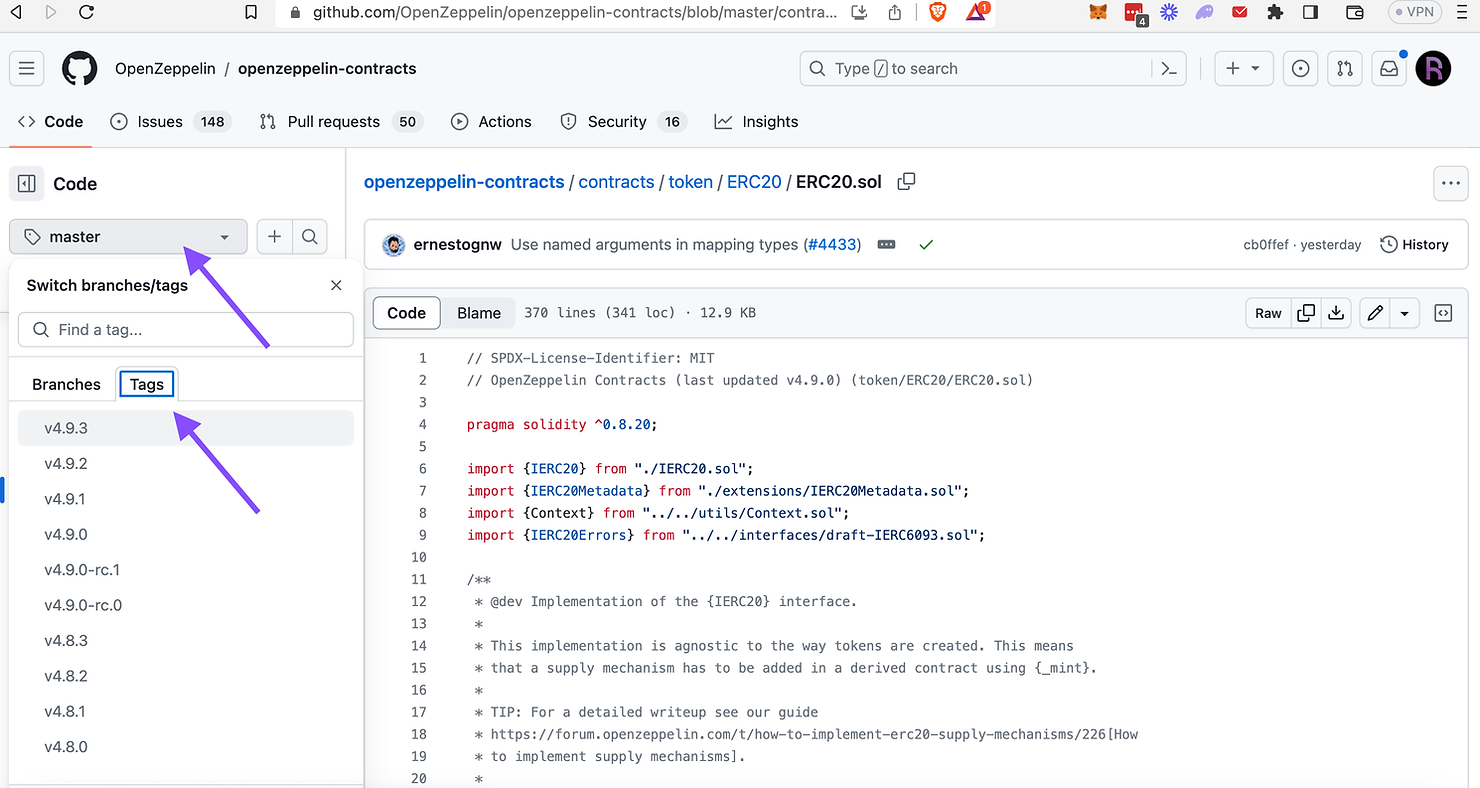Switch to the Tags tab in popup
Screen dimensions: 1480x788
tap(146, 384)
